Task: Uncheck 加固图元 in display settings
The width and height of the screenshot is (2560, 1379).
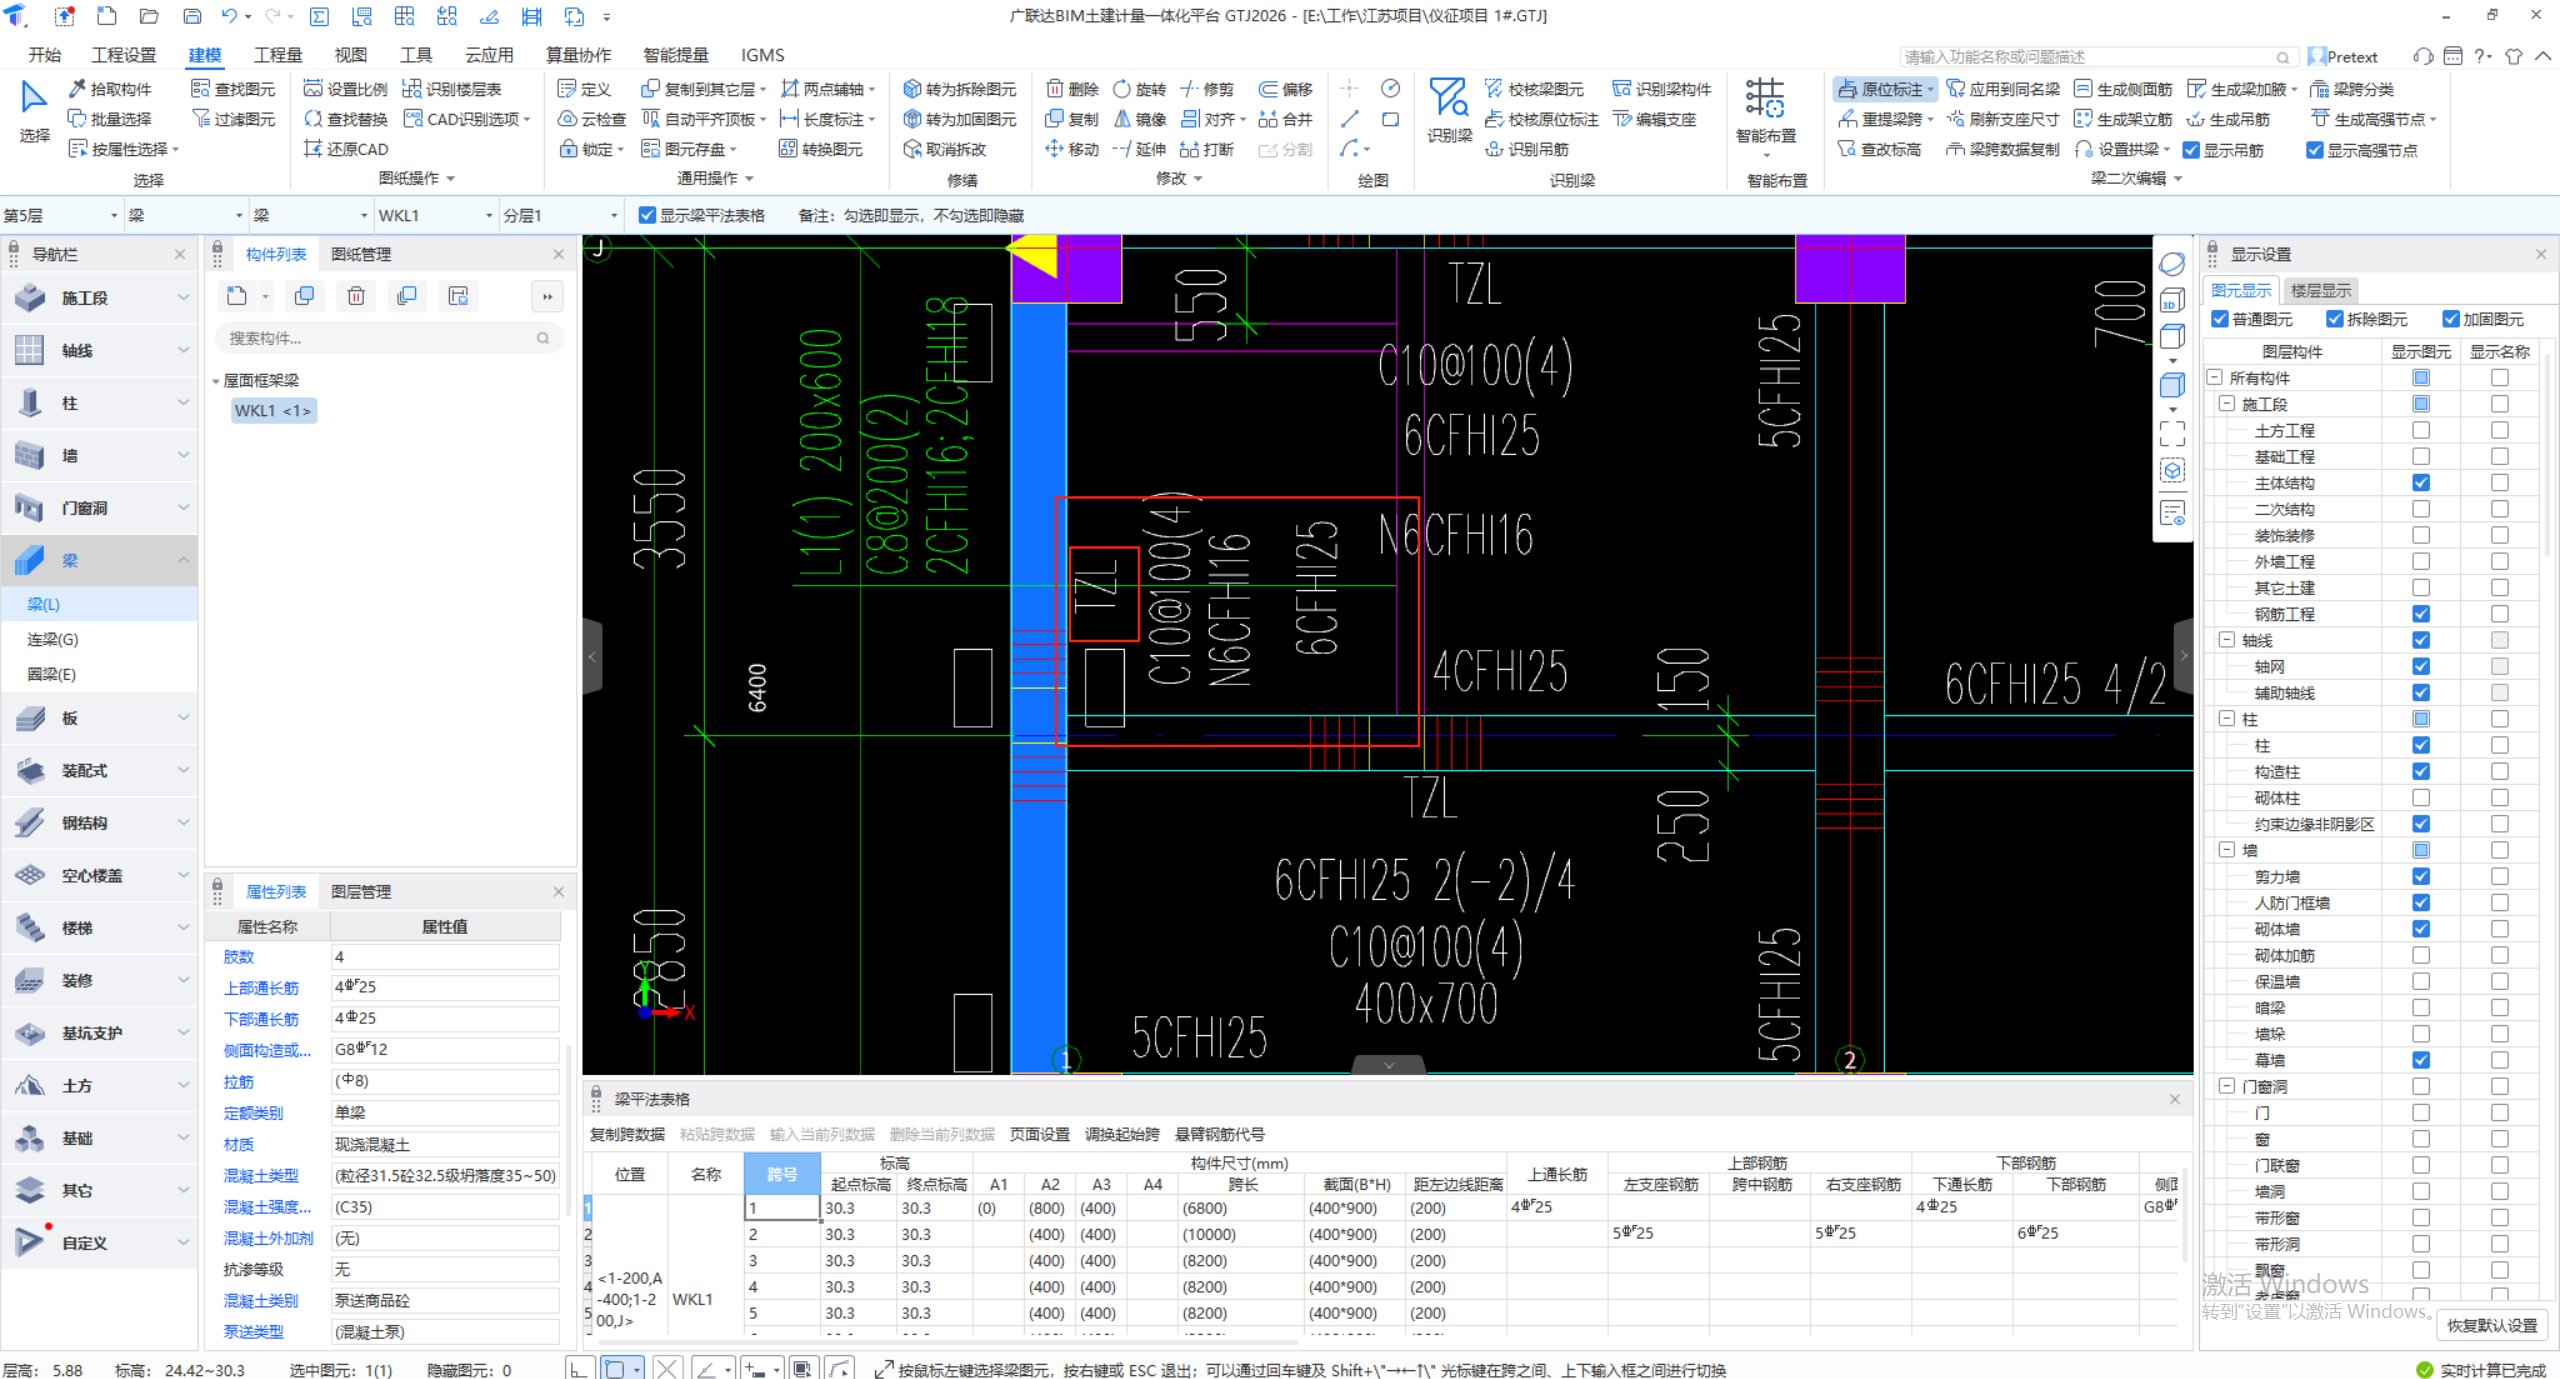Action: (x=2451, y=319)
